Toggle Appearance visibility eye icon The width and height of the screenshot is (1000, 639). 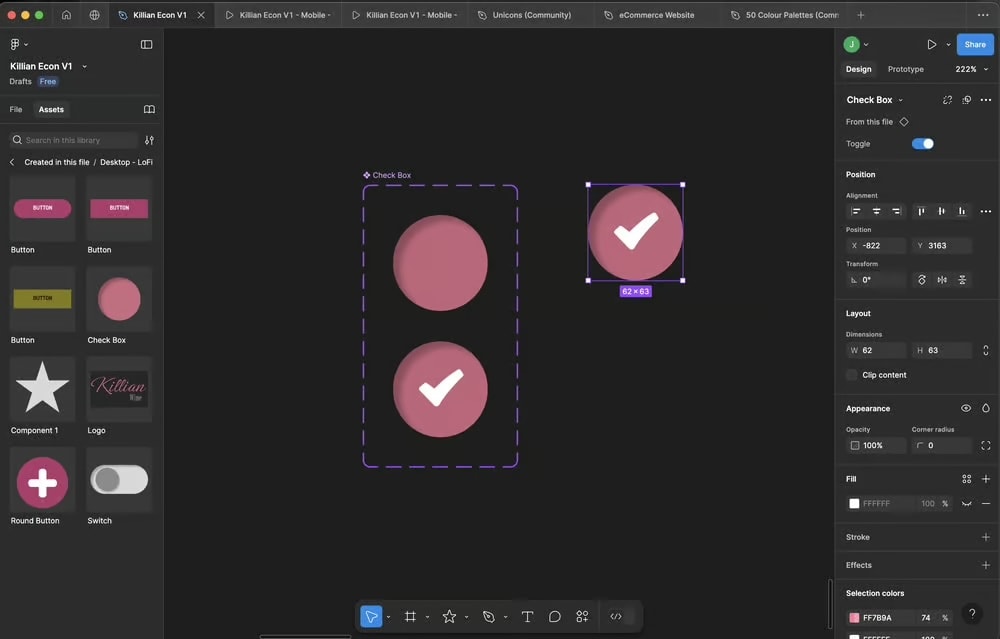pyautogui.click(x=966, y=408)
